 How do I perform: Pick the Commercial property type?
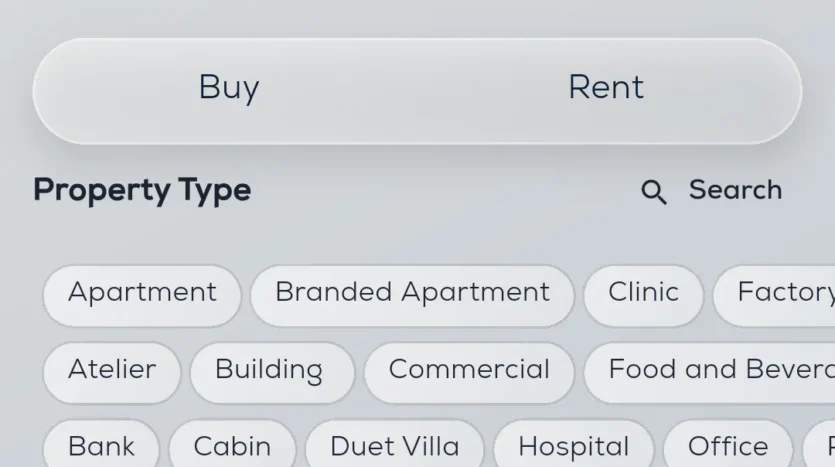(469, 370)
